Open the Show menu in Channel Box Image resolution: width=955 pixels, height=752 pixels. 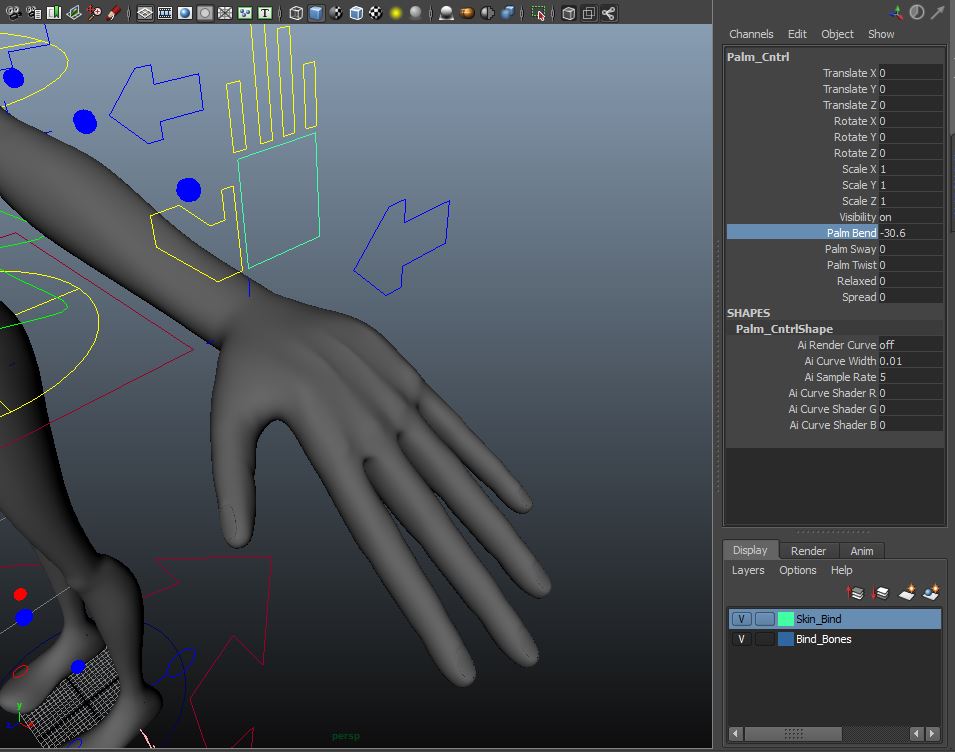881,34
